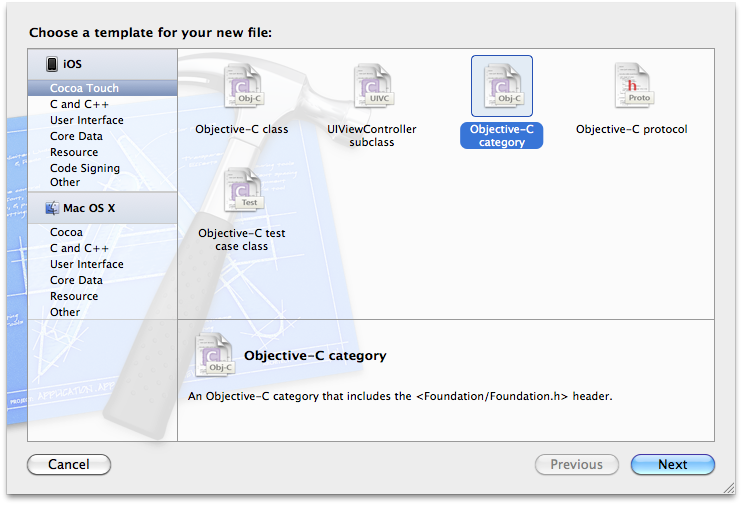Click the iOS phone icon in sidebar
This screenshot has width=742, height=505.
coord(52,64)
